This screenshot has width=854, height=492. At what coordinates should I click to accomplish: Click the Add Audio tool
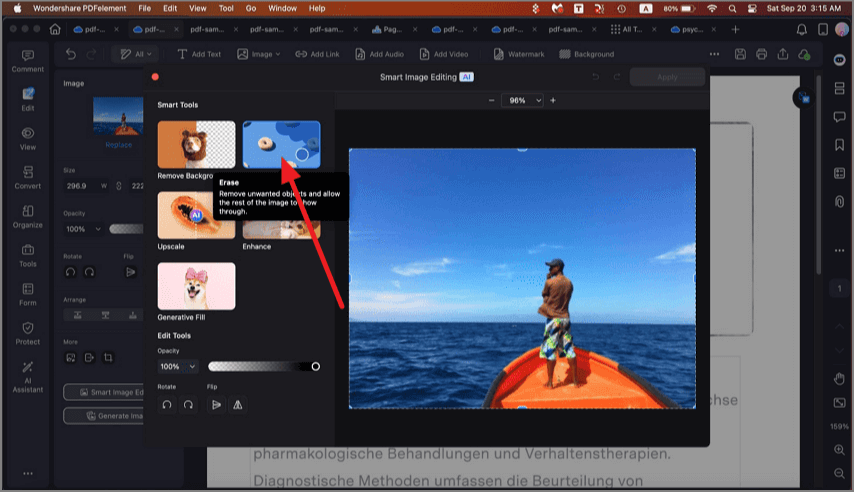[x=380, y=54]
